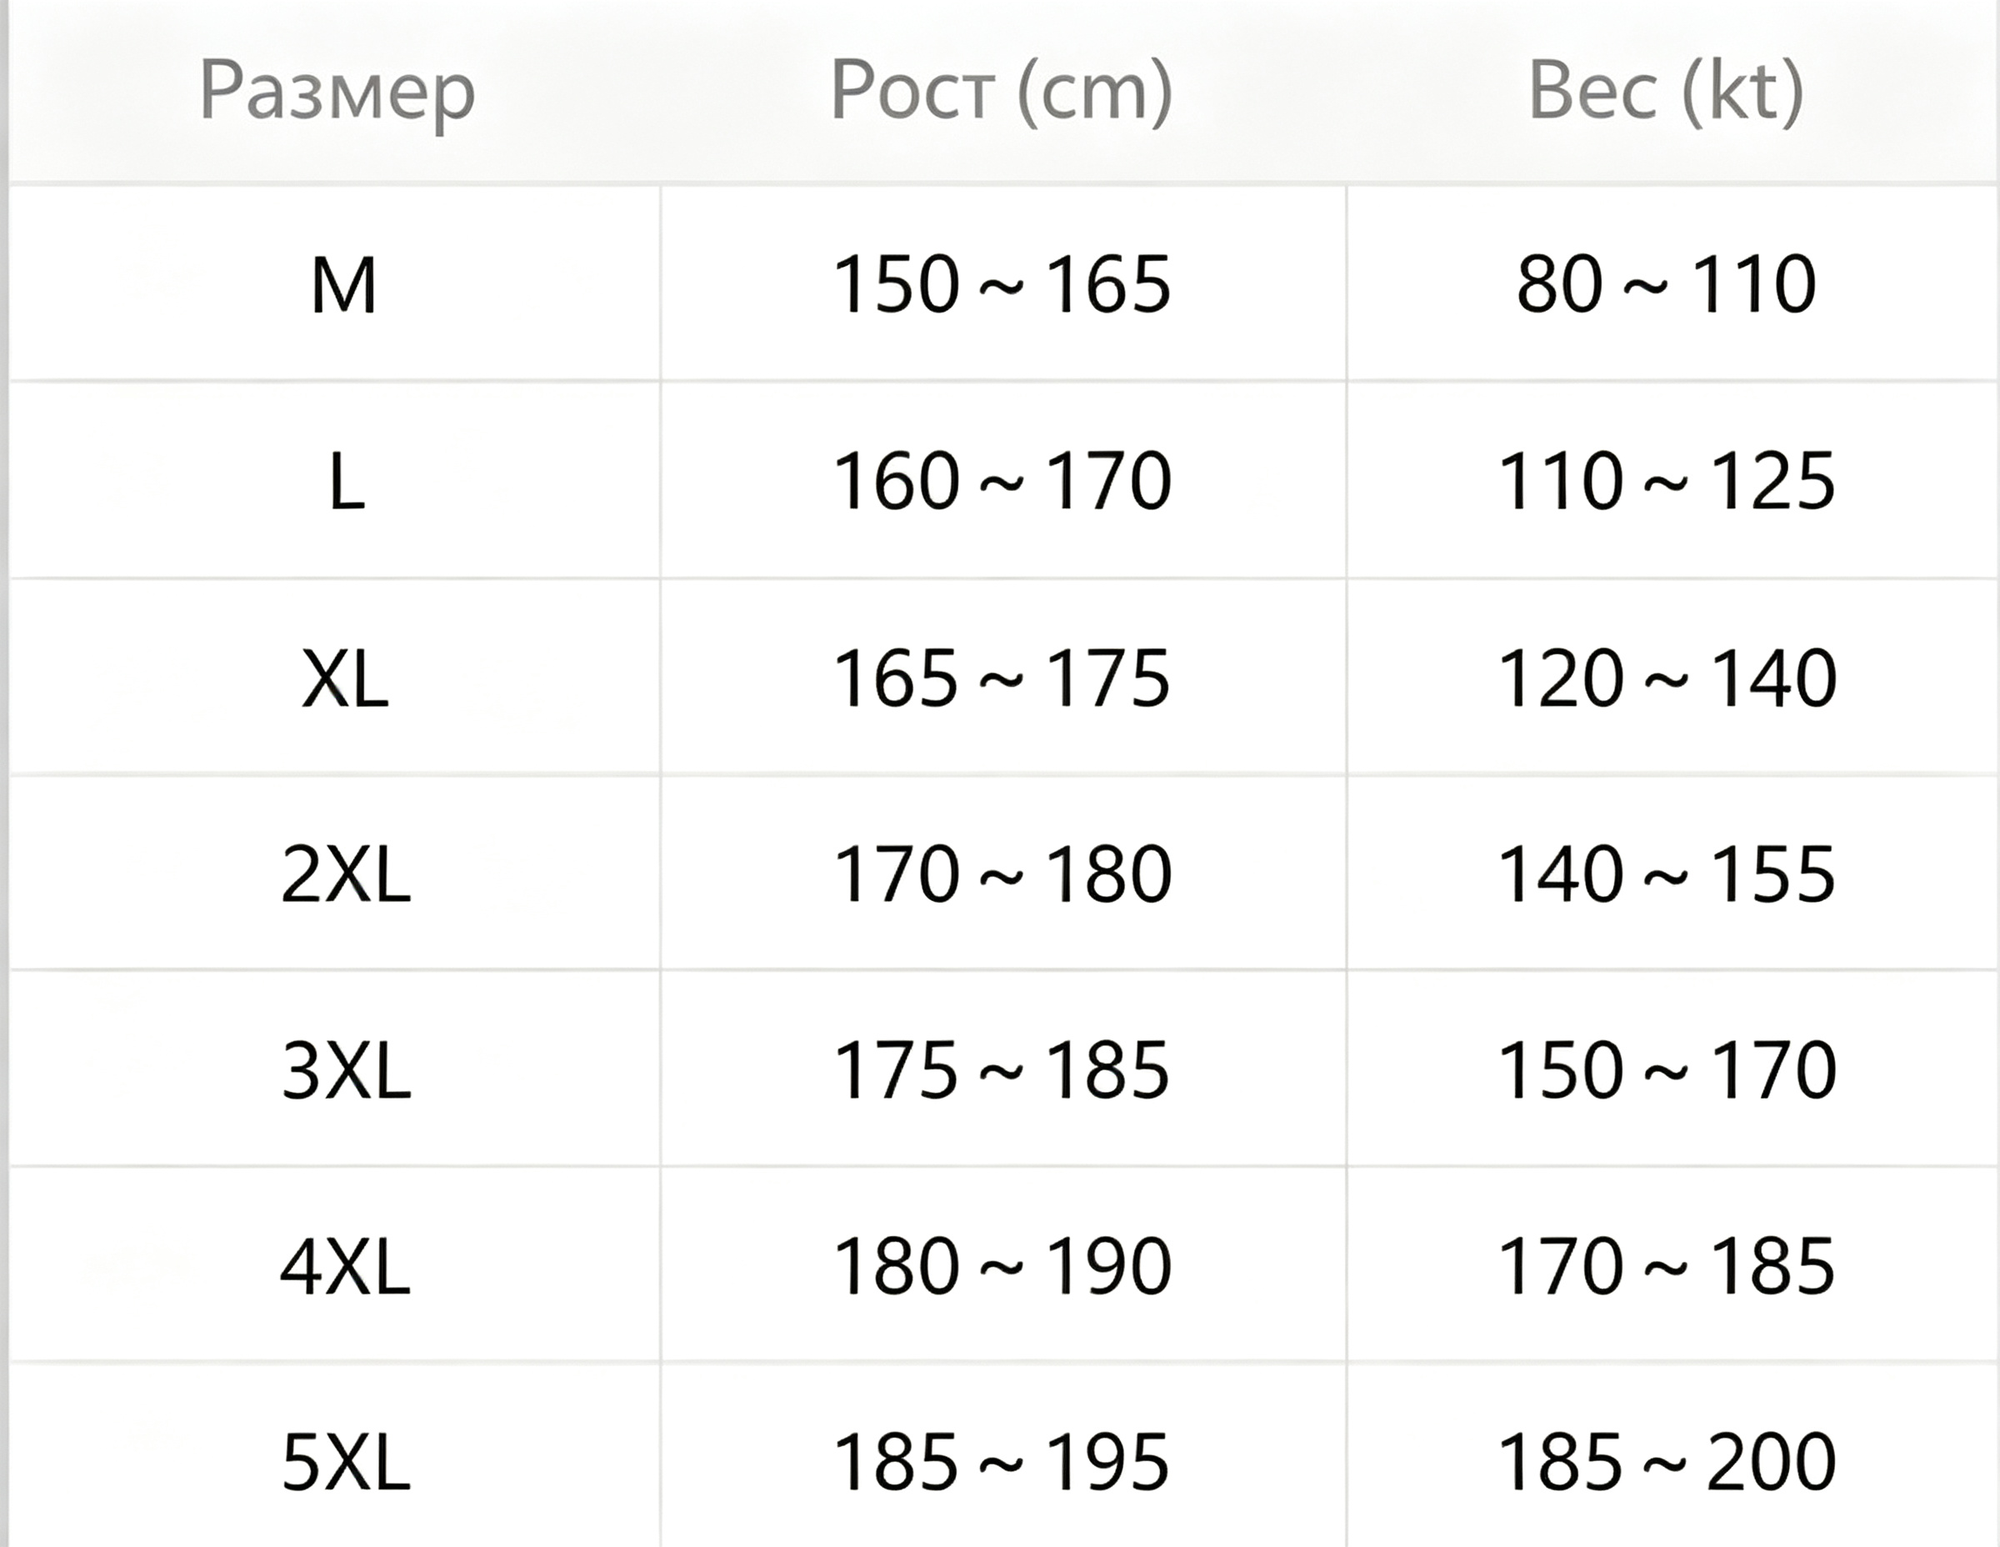
Task: Click the 80 ~ 110 weight cell
Action: 1672,283
